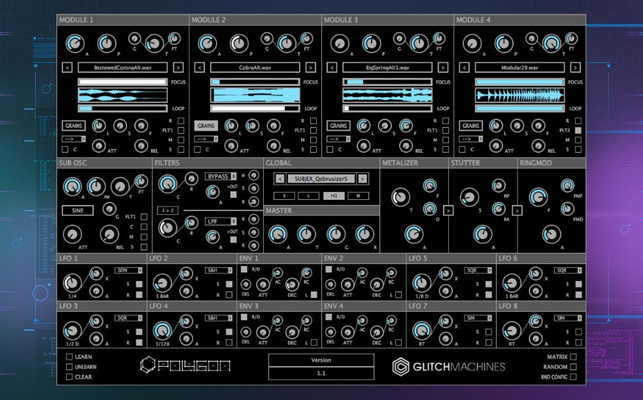The width and height of the screenshot is (643, 400).
Task: Adjust Module 1 pitch knob P
Action: pos(107,43)
